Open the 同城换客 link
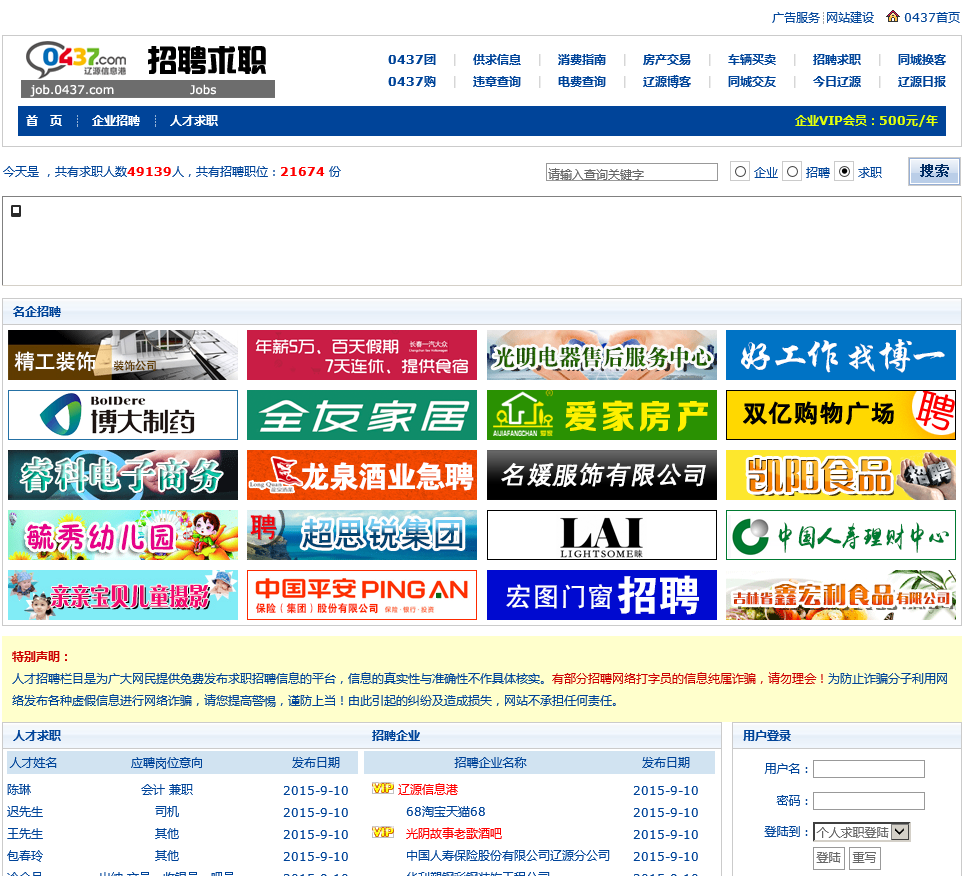Screen dimensions: 964x876 [x=922, y=60]
